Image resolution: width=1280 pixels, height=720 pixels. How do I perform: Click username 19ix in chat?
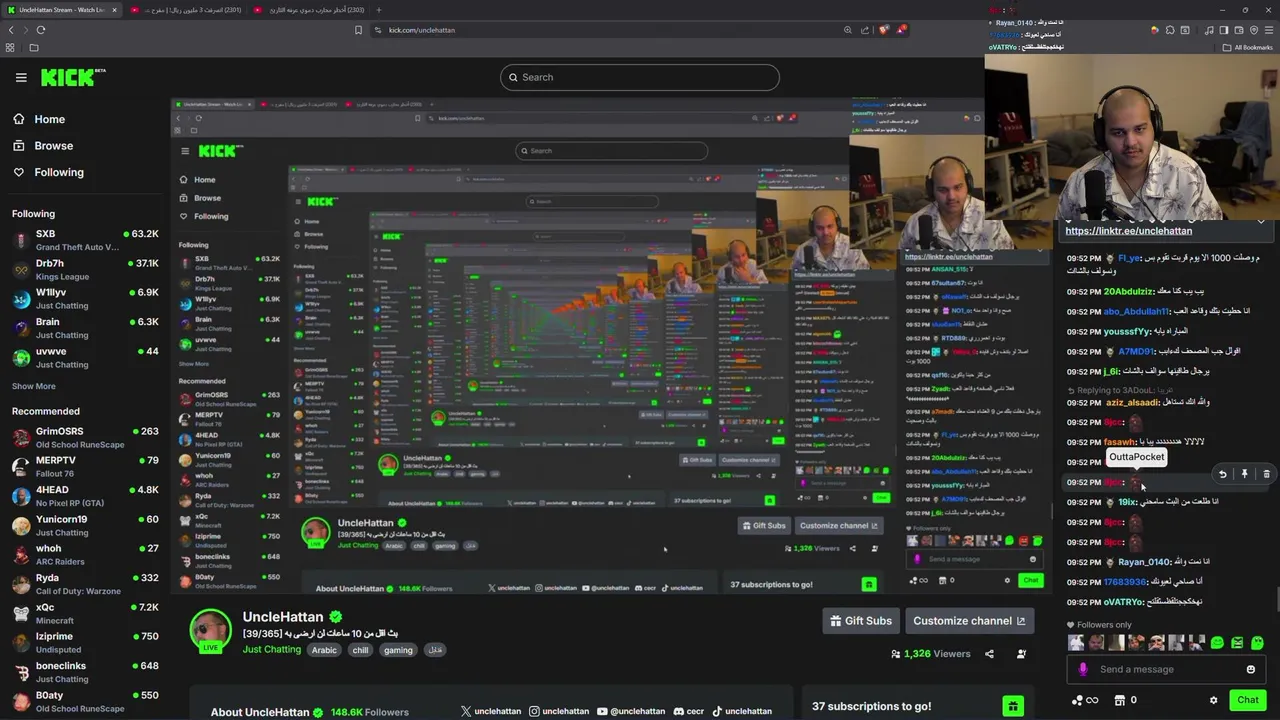coord(1127,502)
